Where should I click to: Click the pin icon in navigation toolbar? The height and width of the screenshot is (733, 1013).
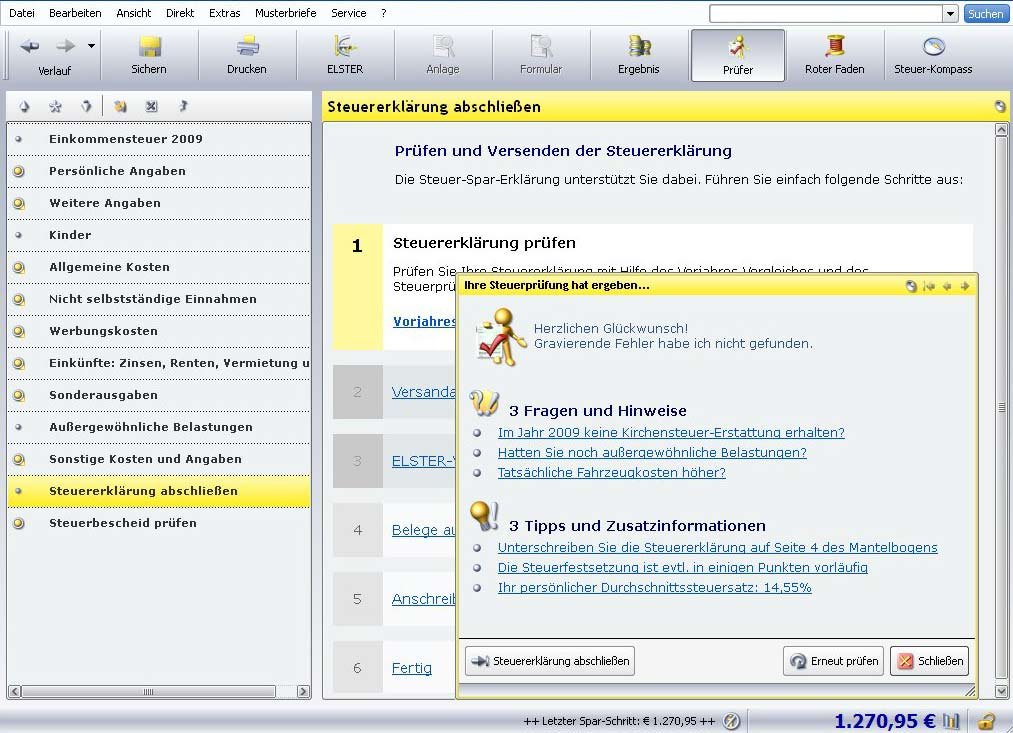(x=183, y=107)
